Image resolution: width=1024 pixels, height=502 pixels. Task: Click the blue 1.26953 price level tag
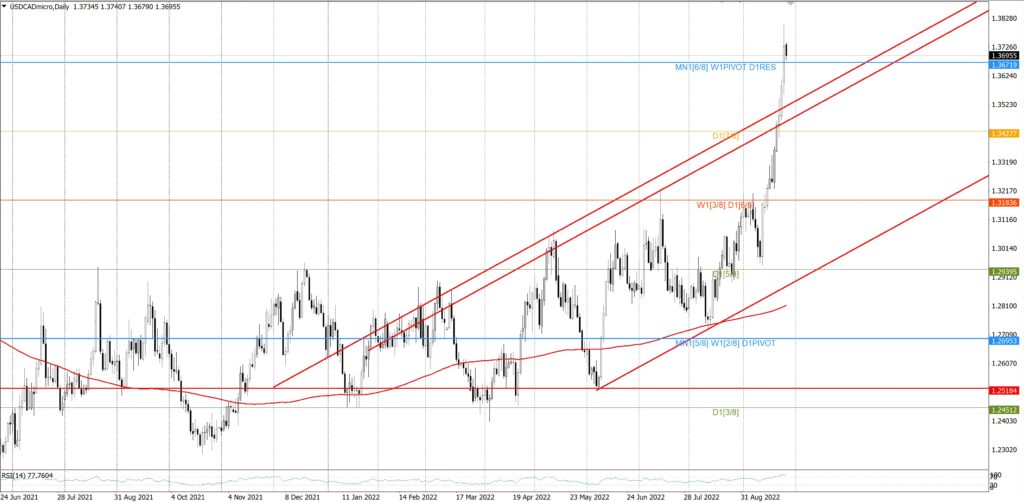[1003, 340]
